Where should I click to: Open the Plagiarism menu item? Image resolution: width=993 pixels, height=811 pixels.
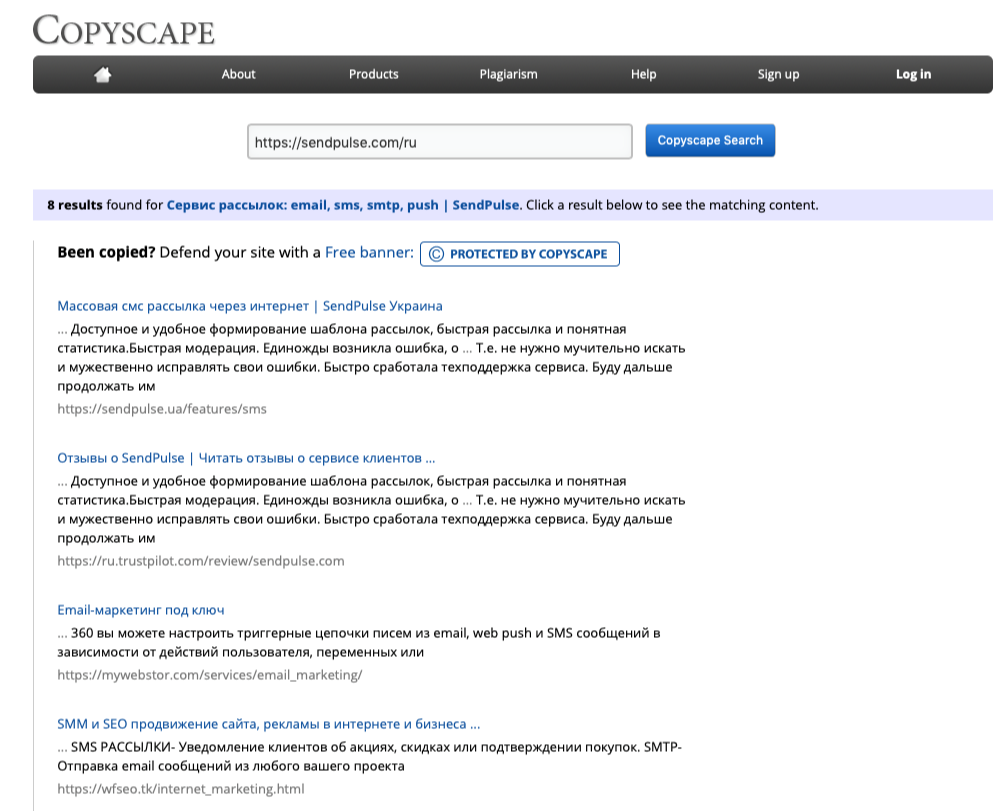pyautogui.click(x=509, y=74)
